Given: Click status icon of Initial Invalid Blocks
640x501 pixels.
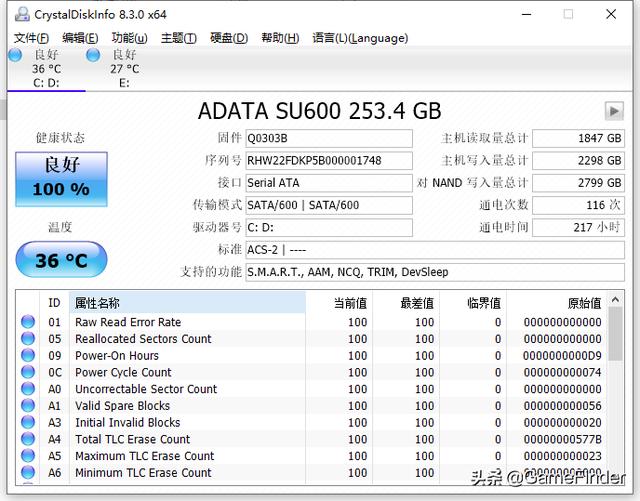Looking at the screenshot, I should coord(28,422).
